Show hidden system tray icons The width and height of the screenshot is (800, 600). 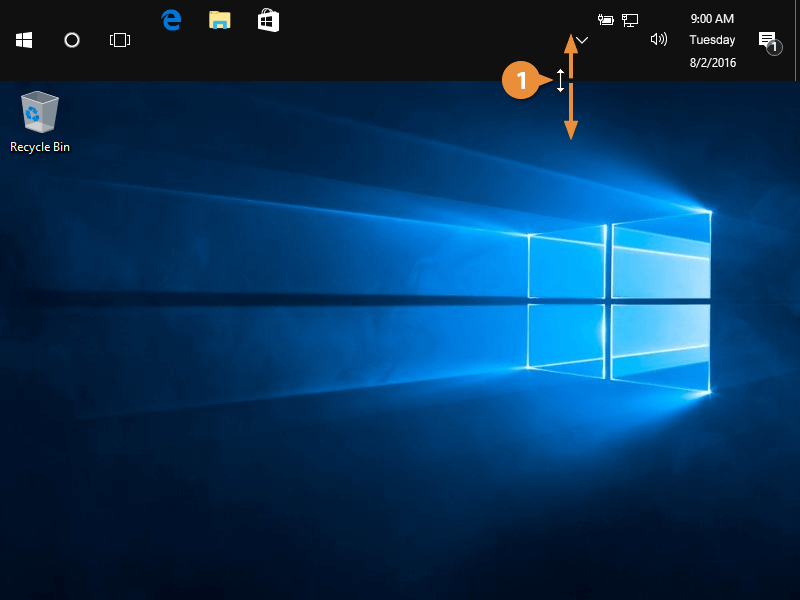click(x=582, y=40)
